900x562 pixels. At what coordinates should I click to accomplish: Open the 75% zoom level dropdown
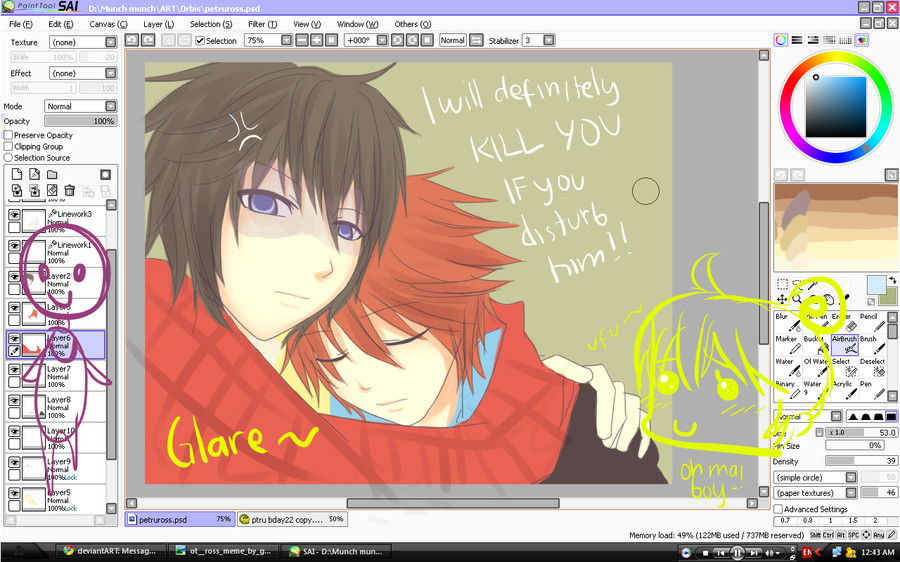(x=268, y=40)
